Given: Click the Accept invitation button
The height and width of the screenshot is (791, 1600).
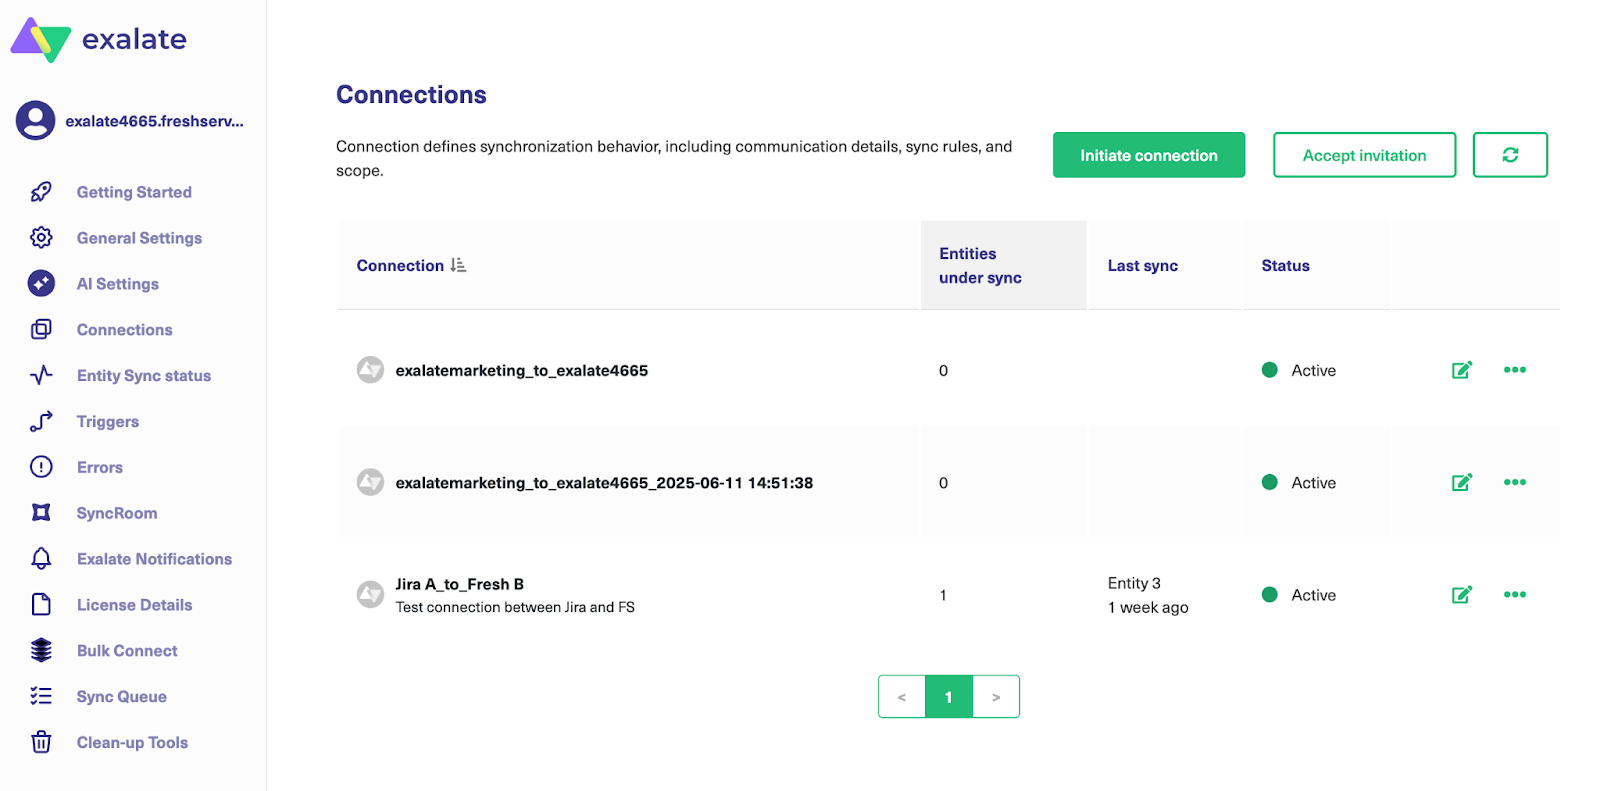Looking at the screenshot, I should pyautogui.click(x=1363, y=155).
